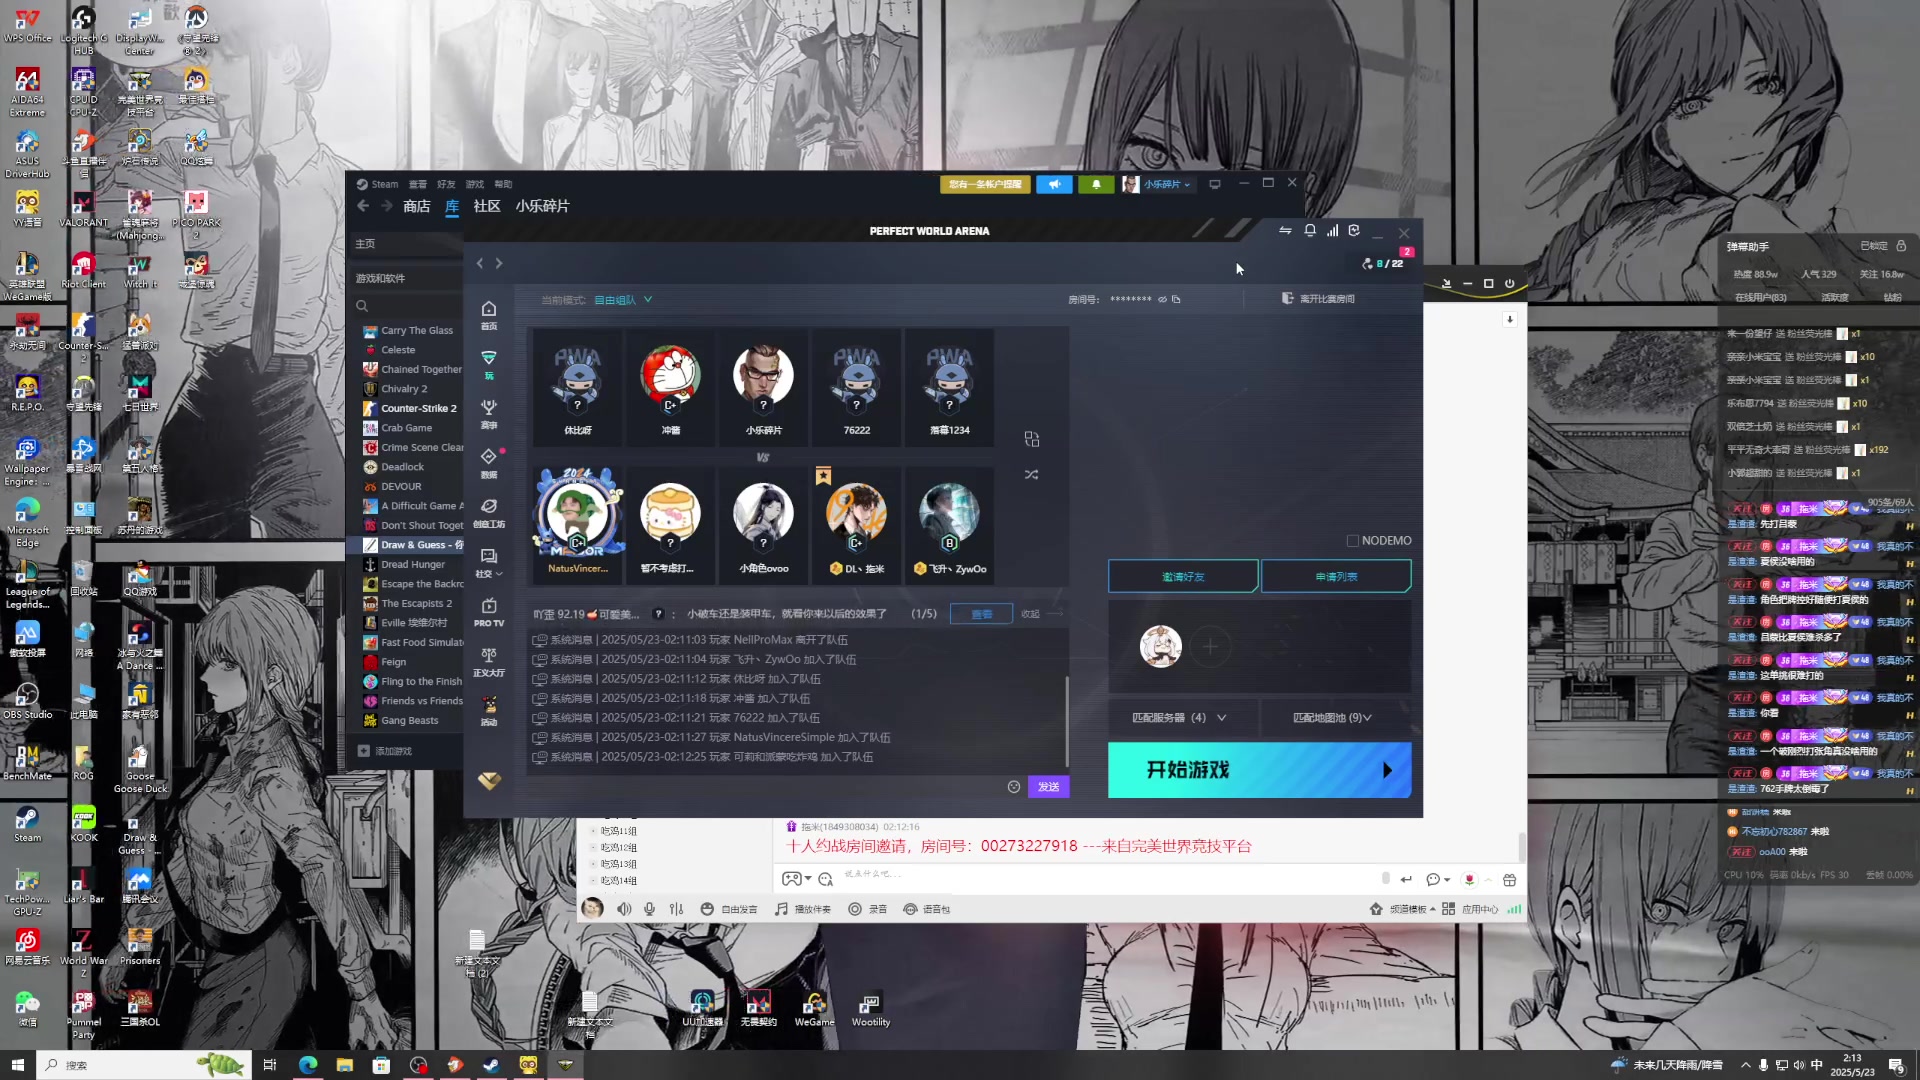Screen dimensions: 1920x1080
Task: Click the Steam announcements megaphone icon
Action: point(1054,184)
